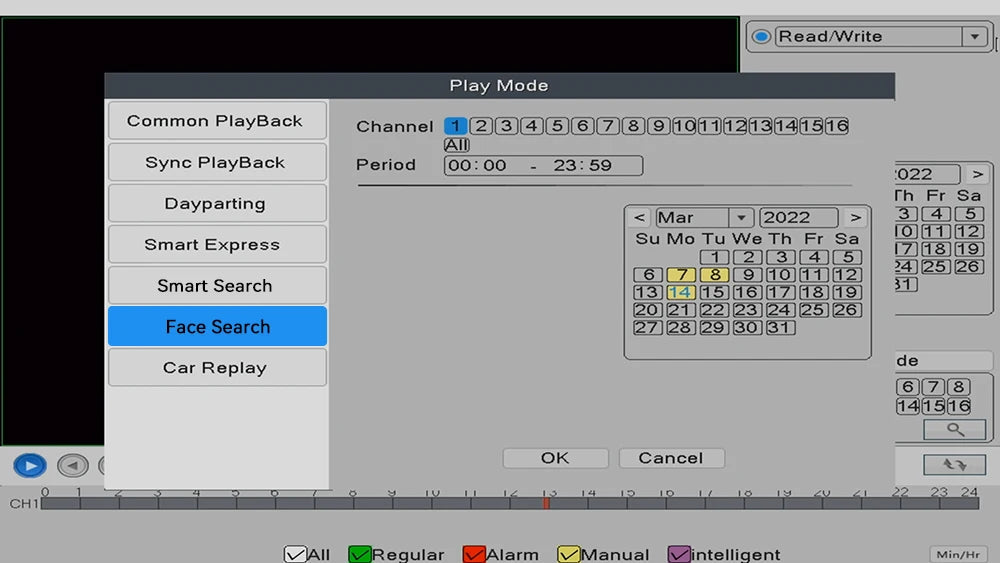Click next arrow on background calendar
Viewport: 1000px width, 563px height.
click(x=978, y=174)
